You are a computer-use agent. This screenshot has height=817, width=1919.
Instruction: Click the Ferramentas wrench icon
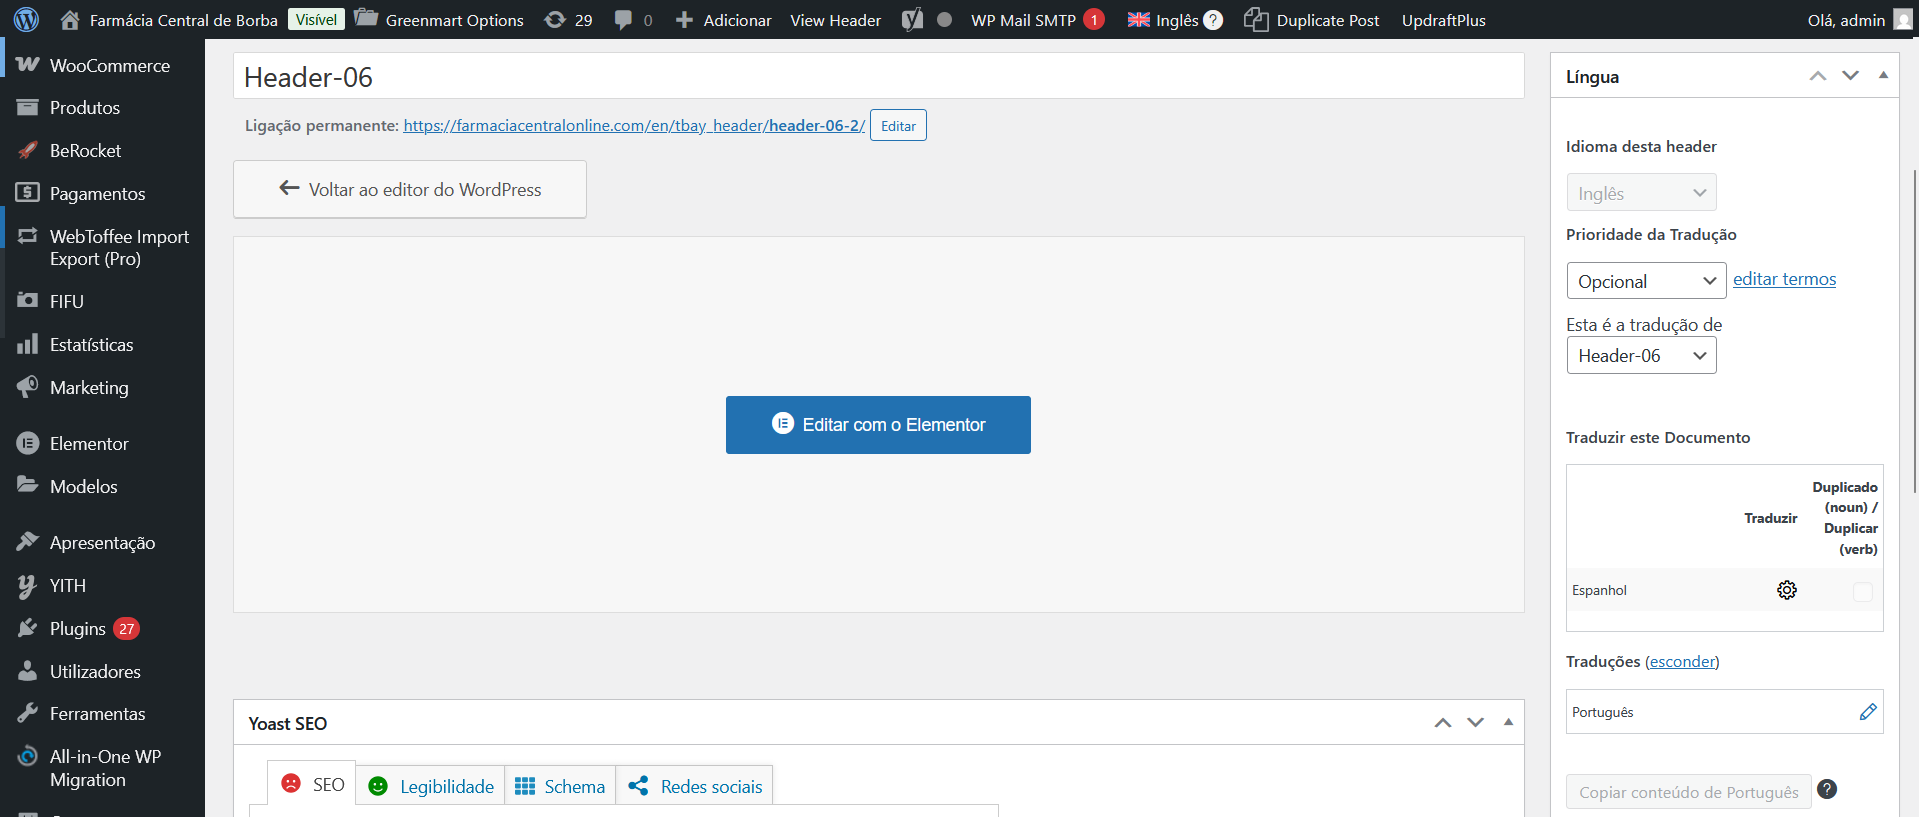[x=28, y=713]
